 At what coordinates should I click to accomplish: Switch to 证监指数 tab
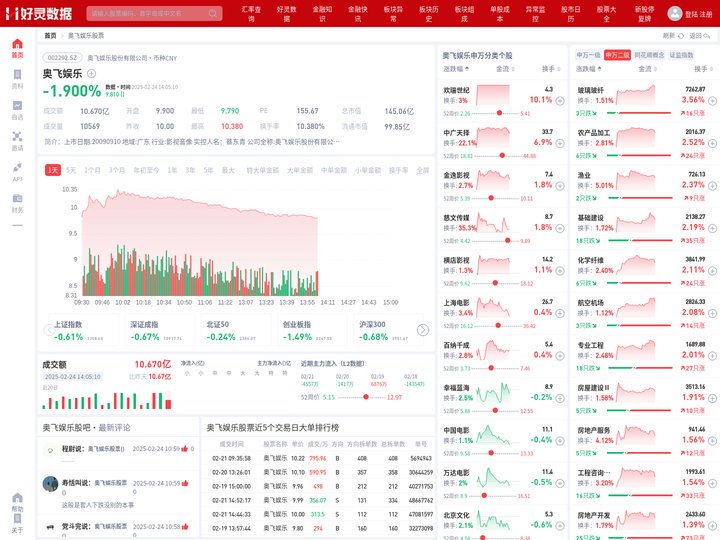point(681,55)
